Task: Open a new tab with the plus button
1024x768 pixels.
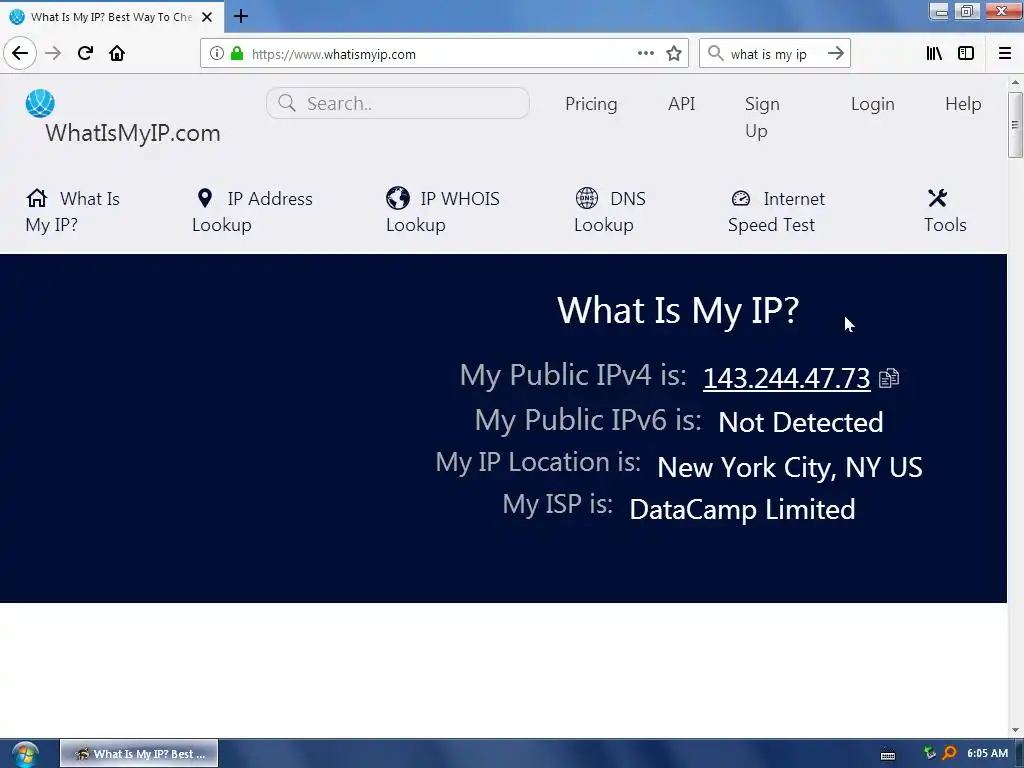Action: [240, 16]
